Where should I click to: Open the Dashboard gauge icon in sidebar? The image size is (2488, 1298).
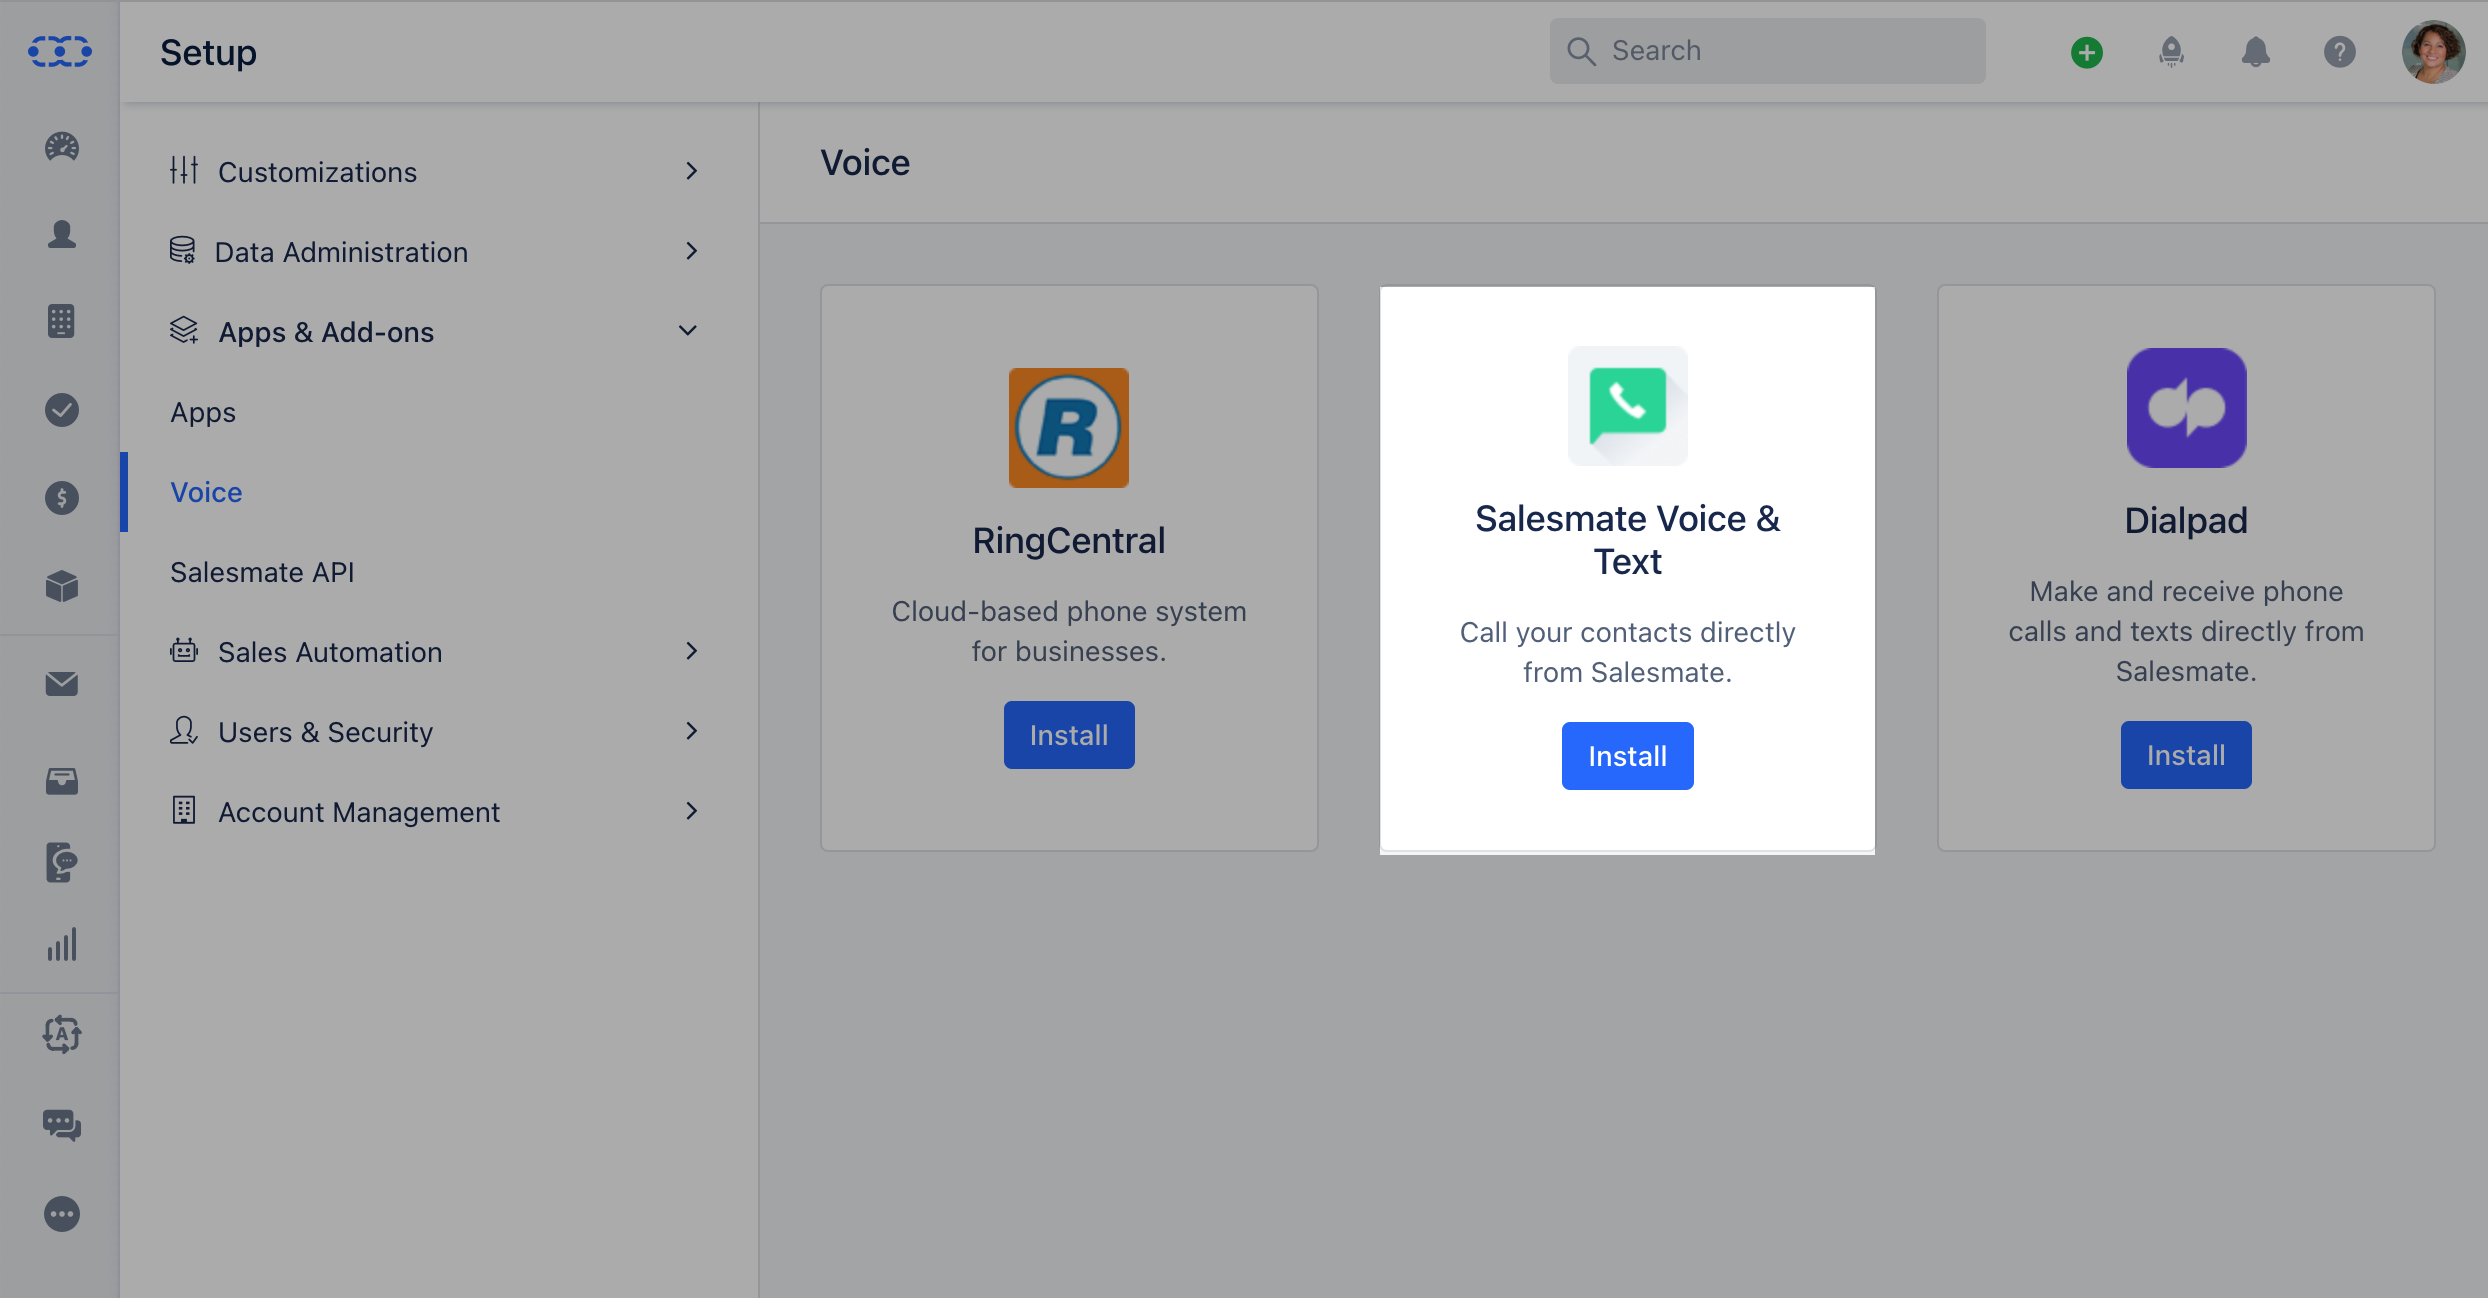62,147
